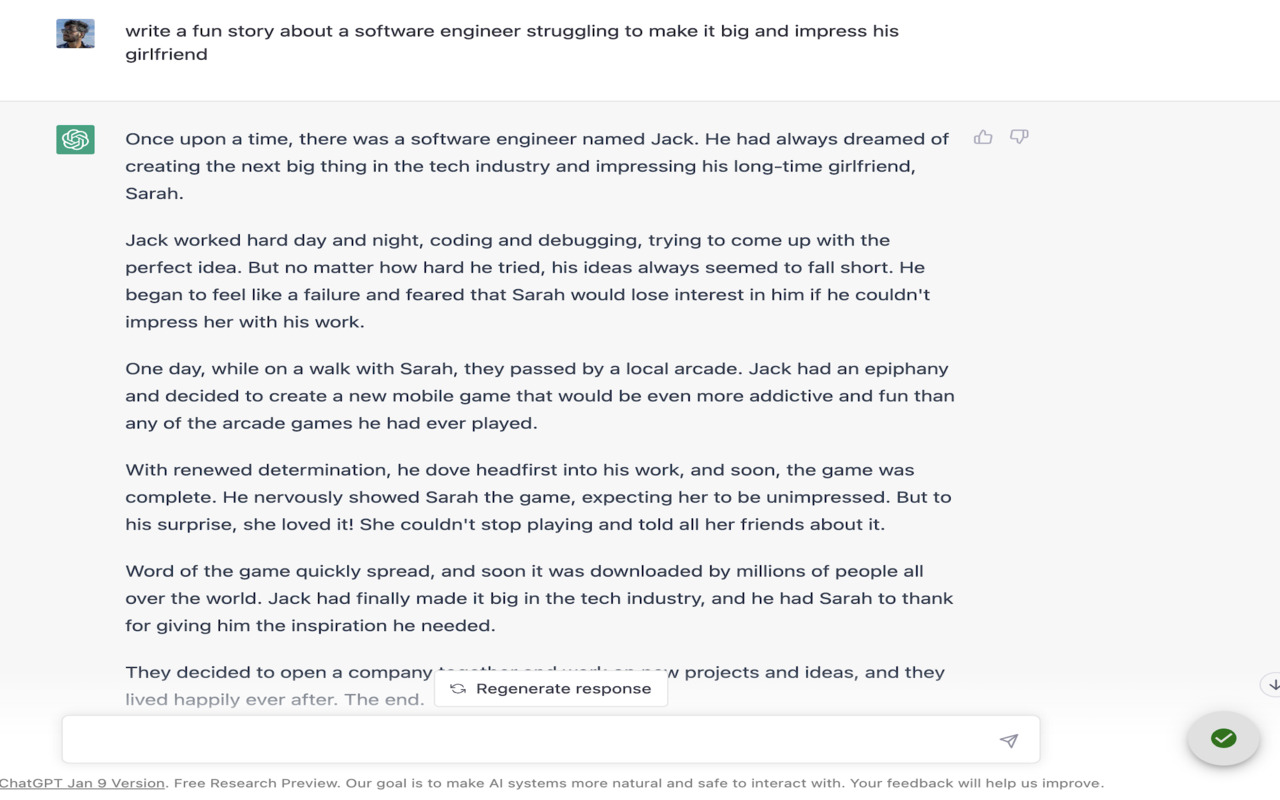Click the thumbs up icon on the response
1280x800 pixels.
point(983,137)
